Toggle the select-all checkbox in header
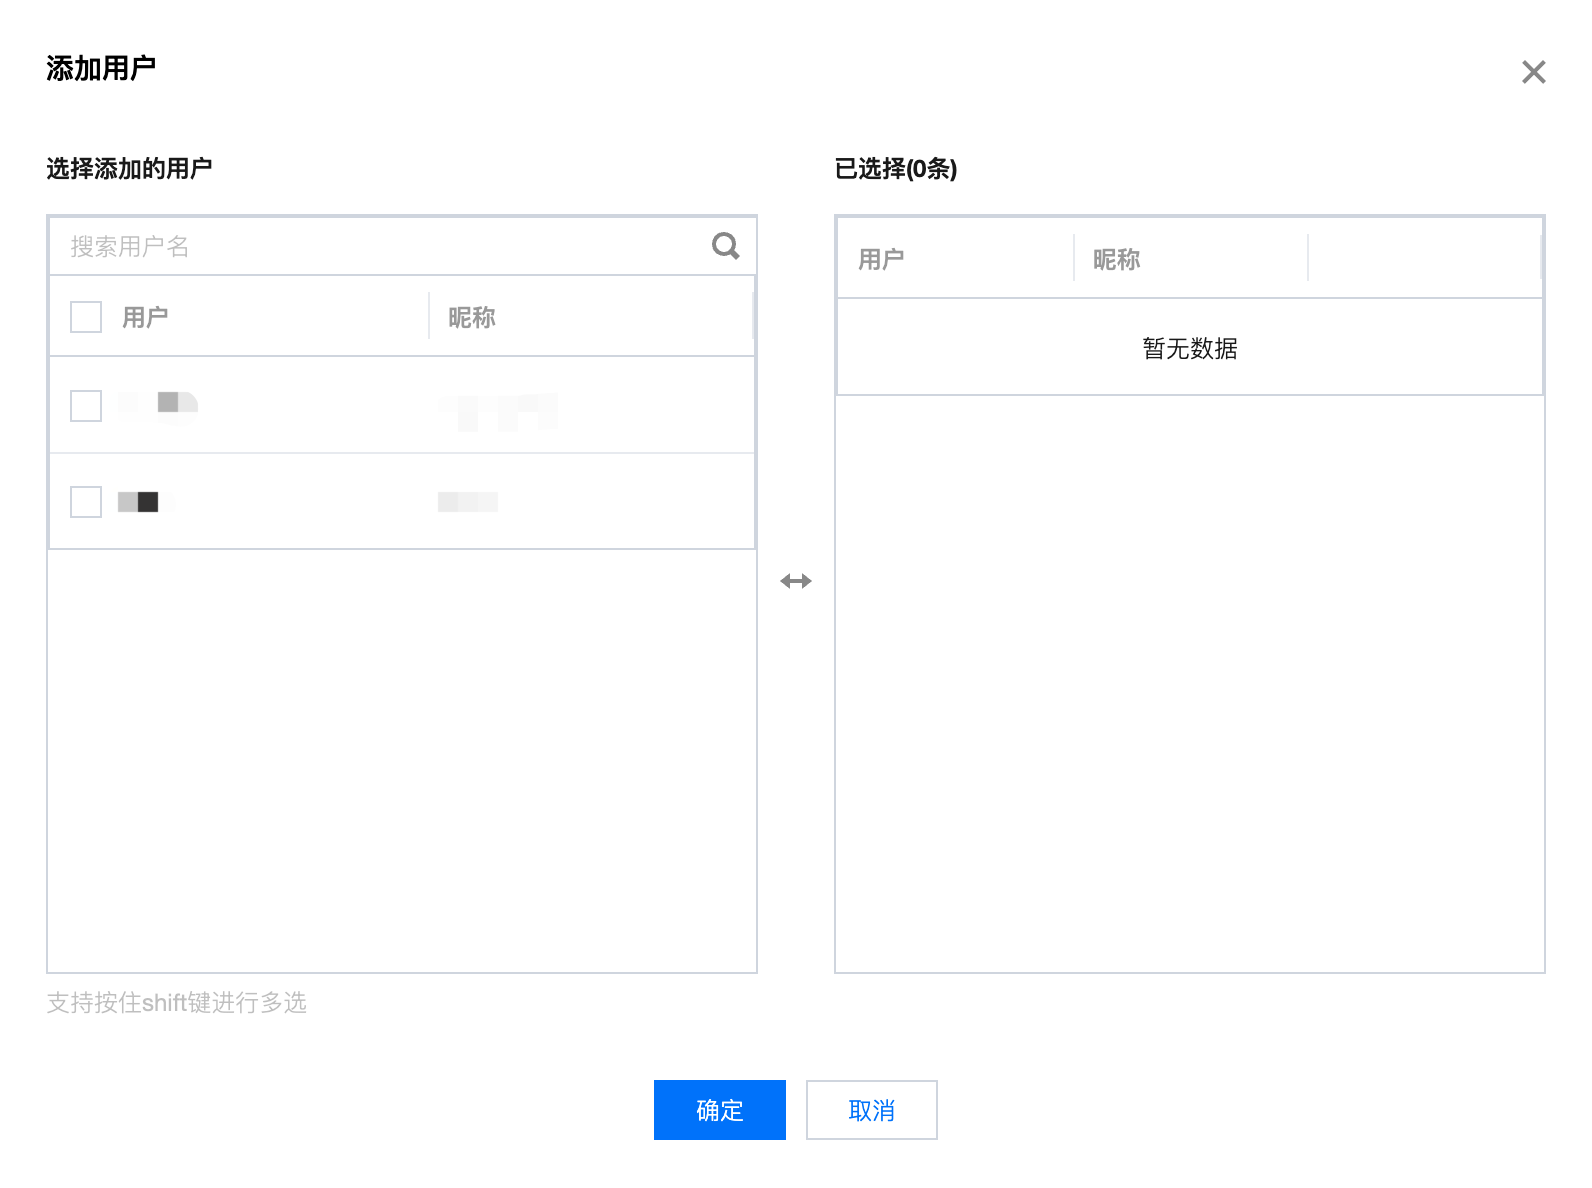The image size is (1592, 1188). pyautogui.click(x=86, y=317)
